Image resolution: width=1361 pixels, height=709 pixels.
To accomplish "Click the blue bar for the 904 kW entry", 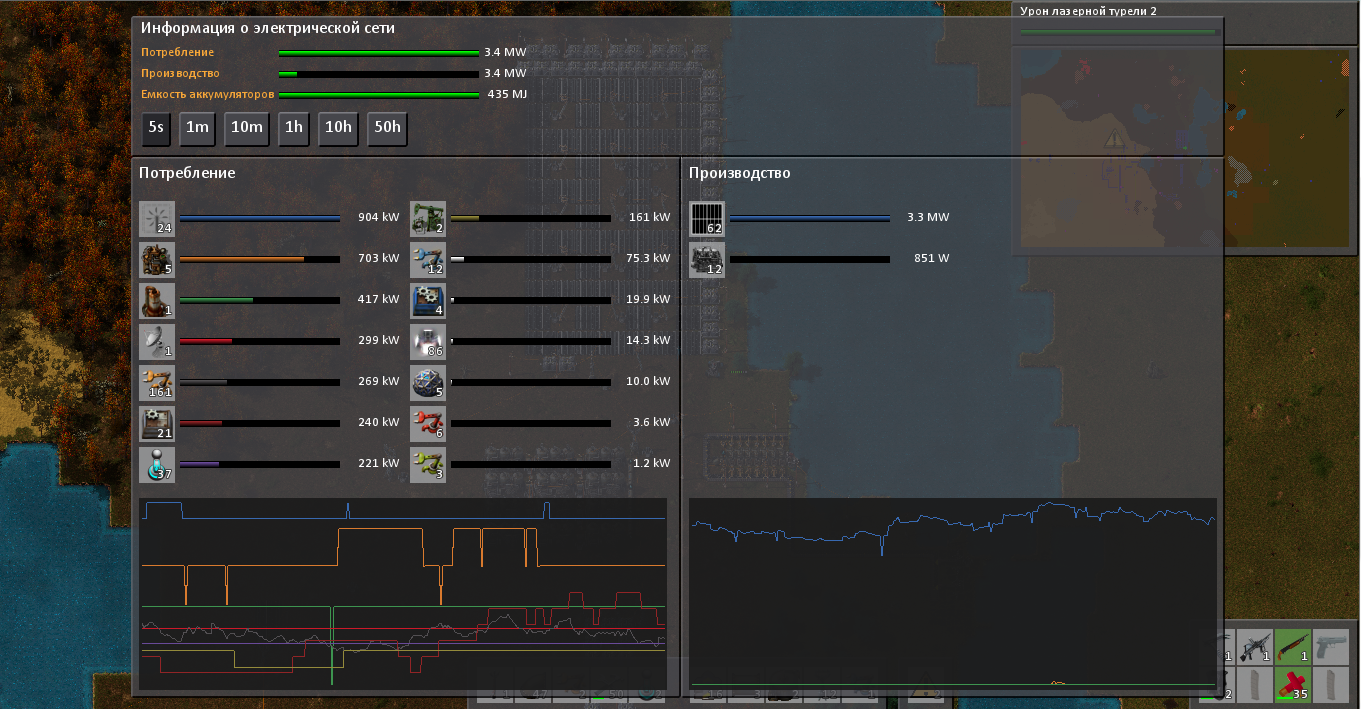I will pos(260,217).
